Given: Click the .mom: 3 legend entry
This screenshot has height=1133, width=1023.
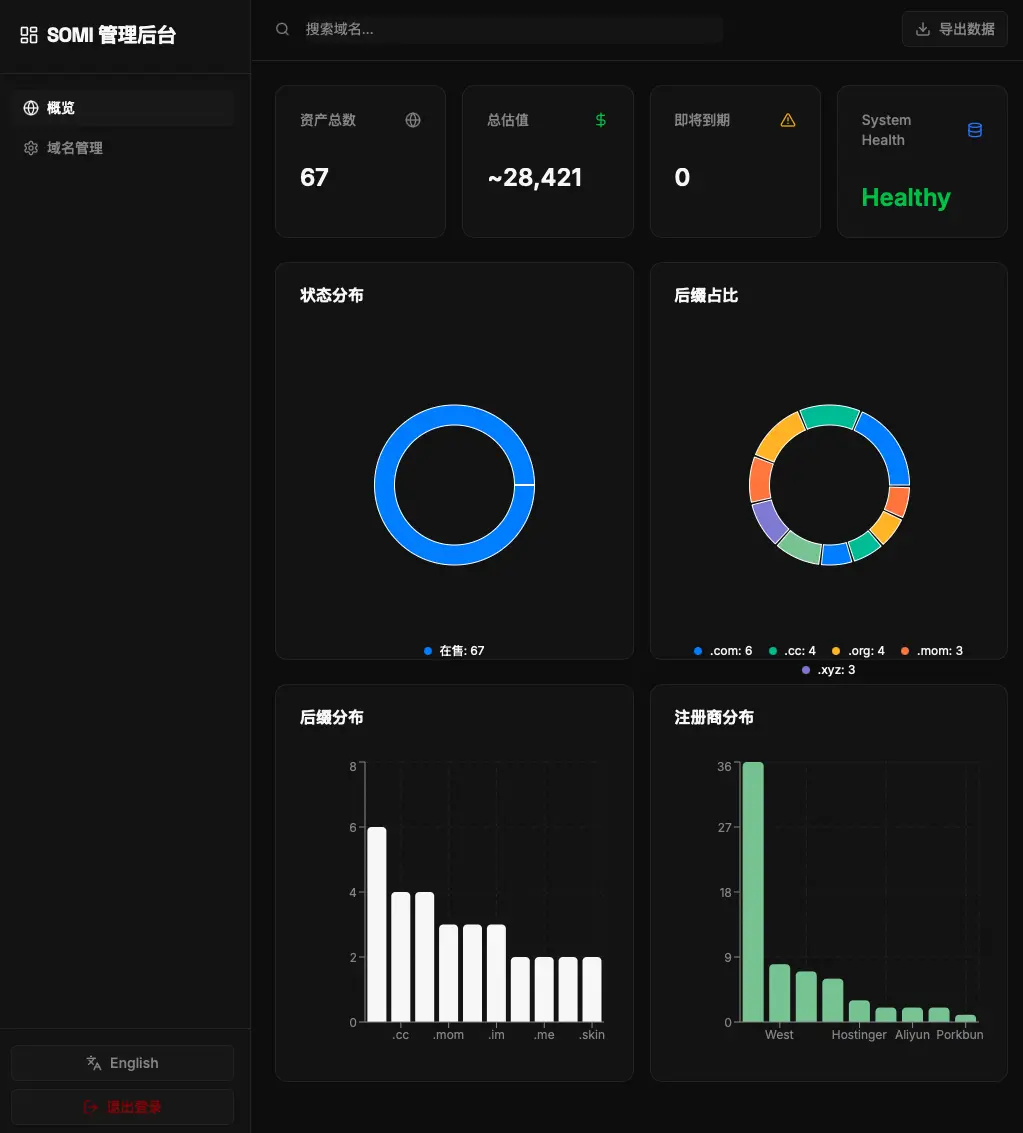Looking at the screenshot, I should click(x=932, y=651).
